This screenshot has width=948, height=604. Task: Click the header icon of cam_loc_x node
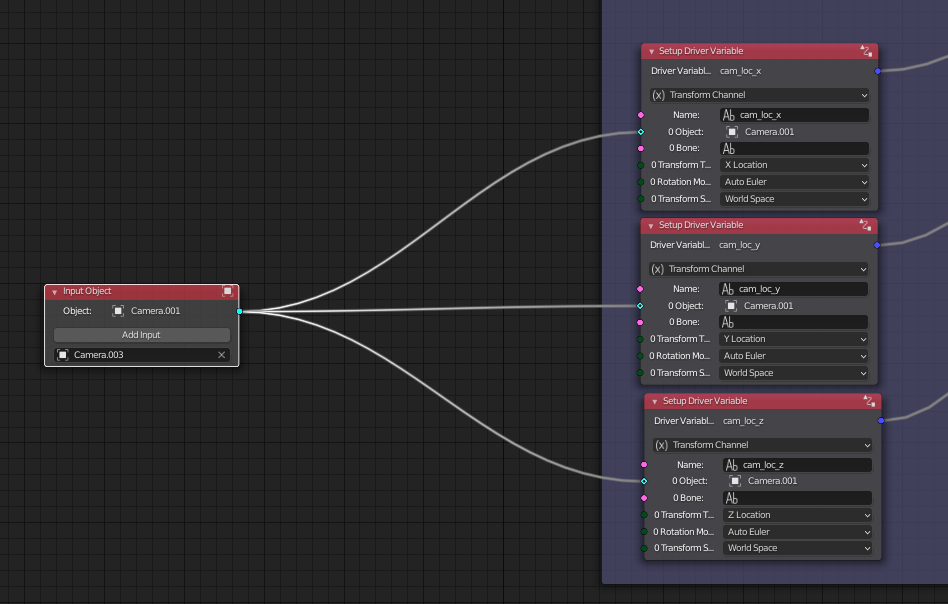tap(866, 51)
